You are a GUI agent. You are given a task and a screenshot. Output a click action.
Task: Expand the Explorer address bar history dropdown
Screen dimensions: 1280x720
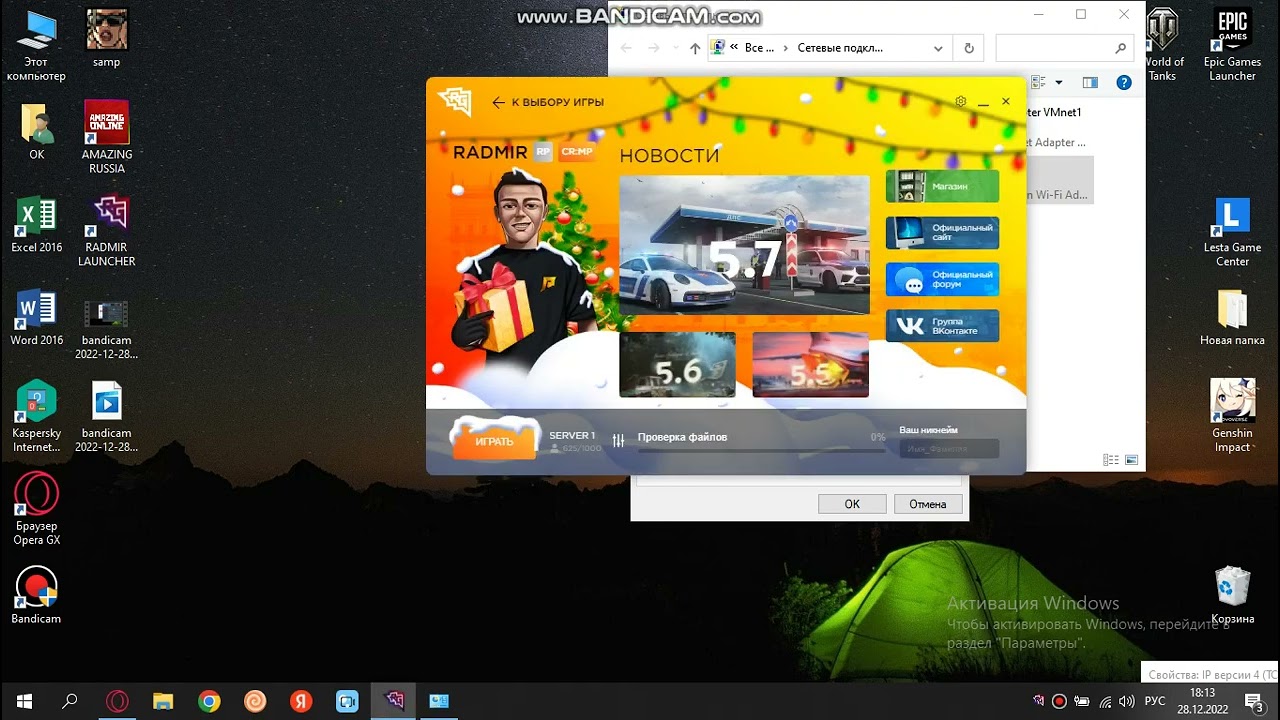click(x=938, y=48)
